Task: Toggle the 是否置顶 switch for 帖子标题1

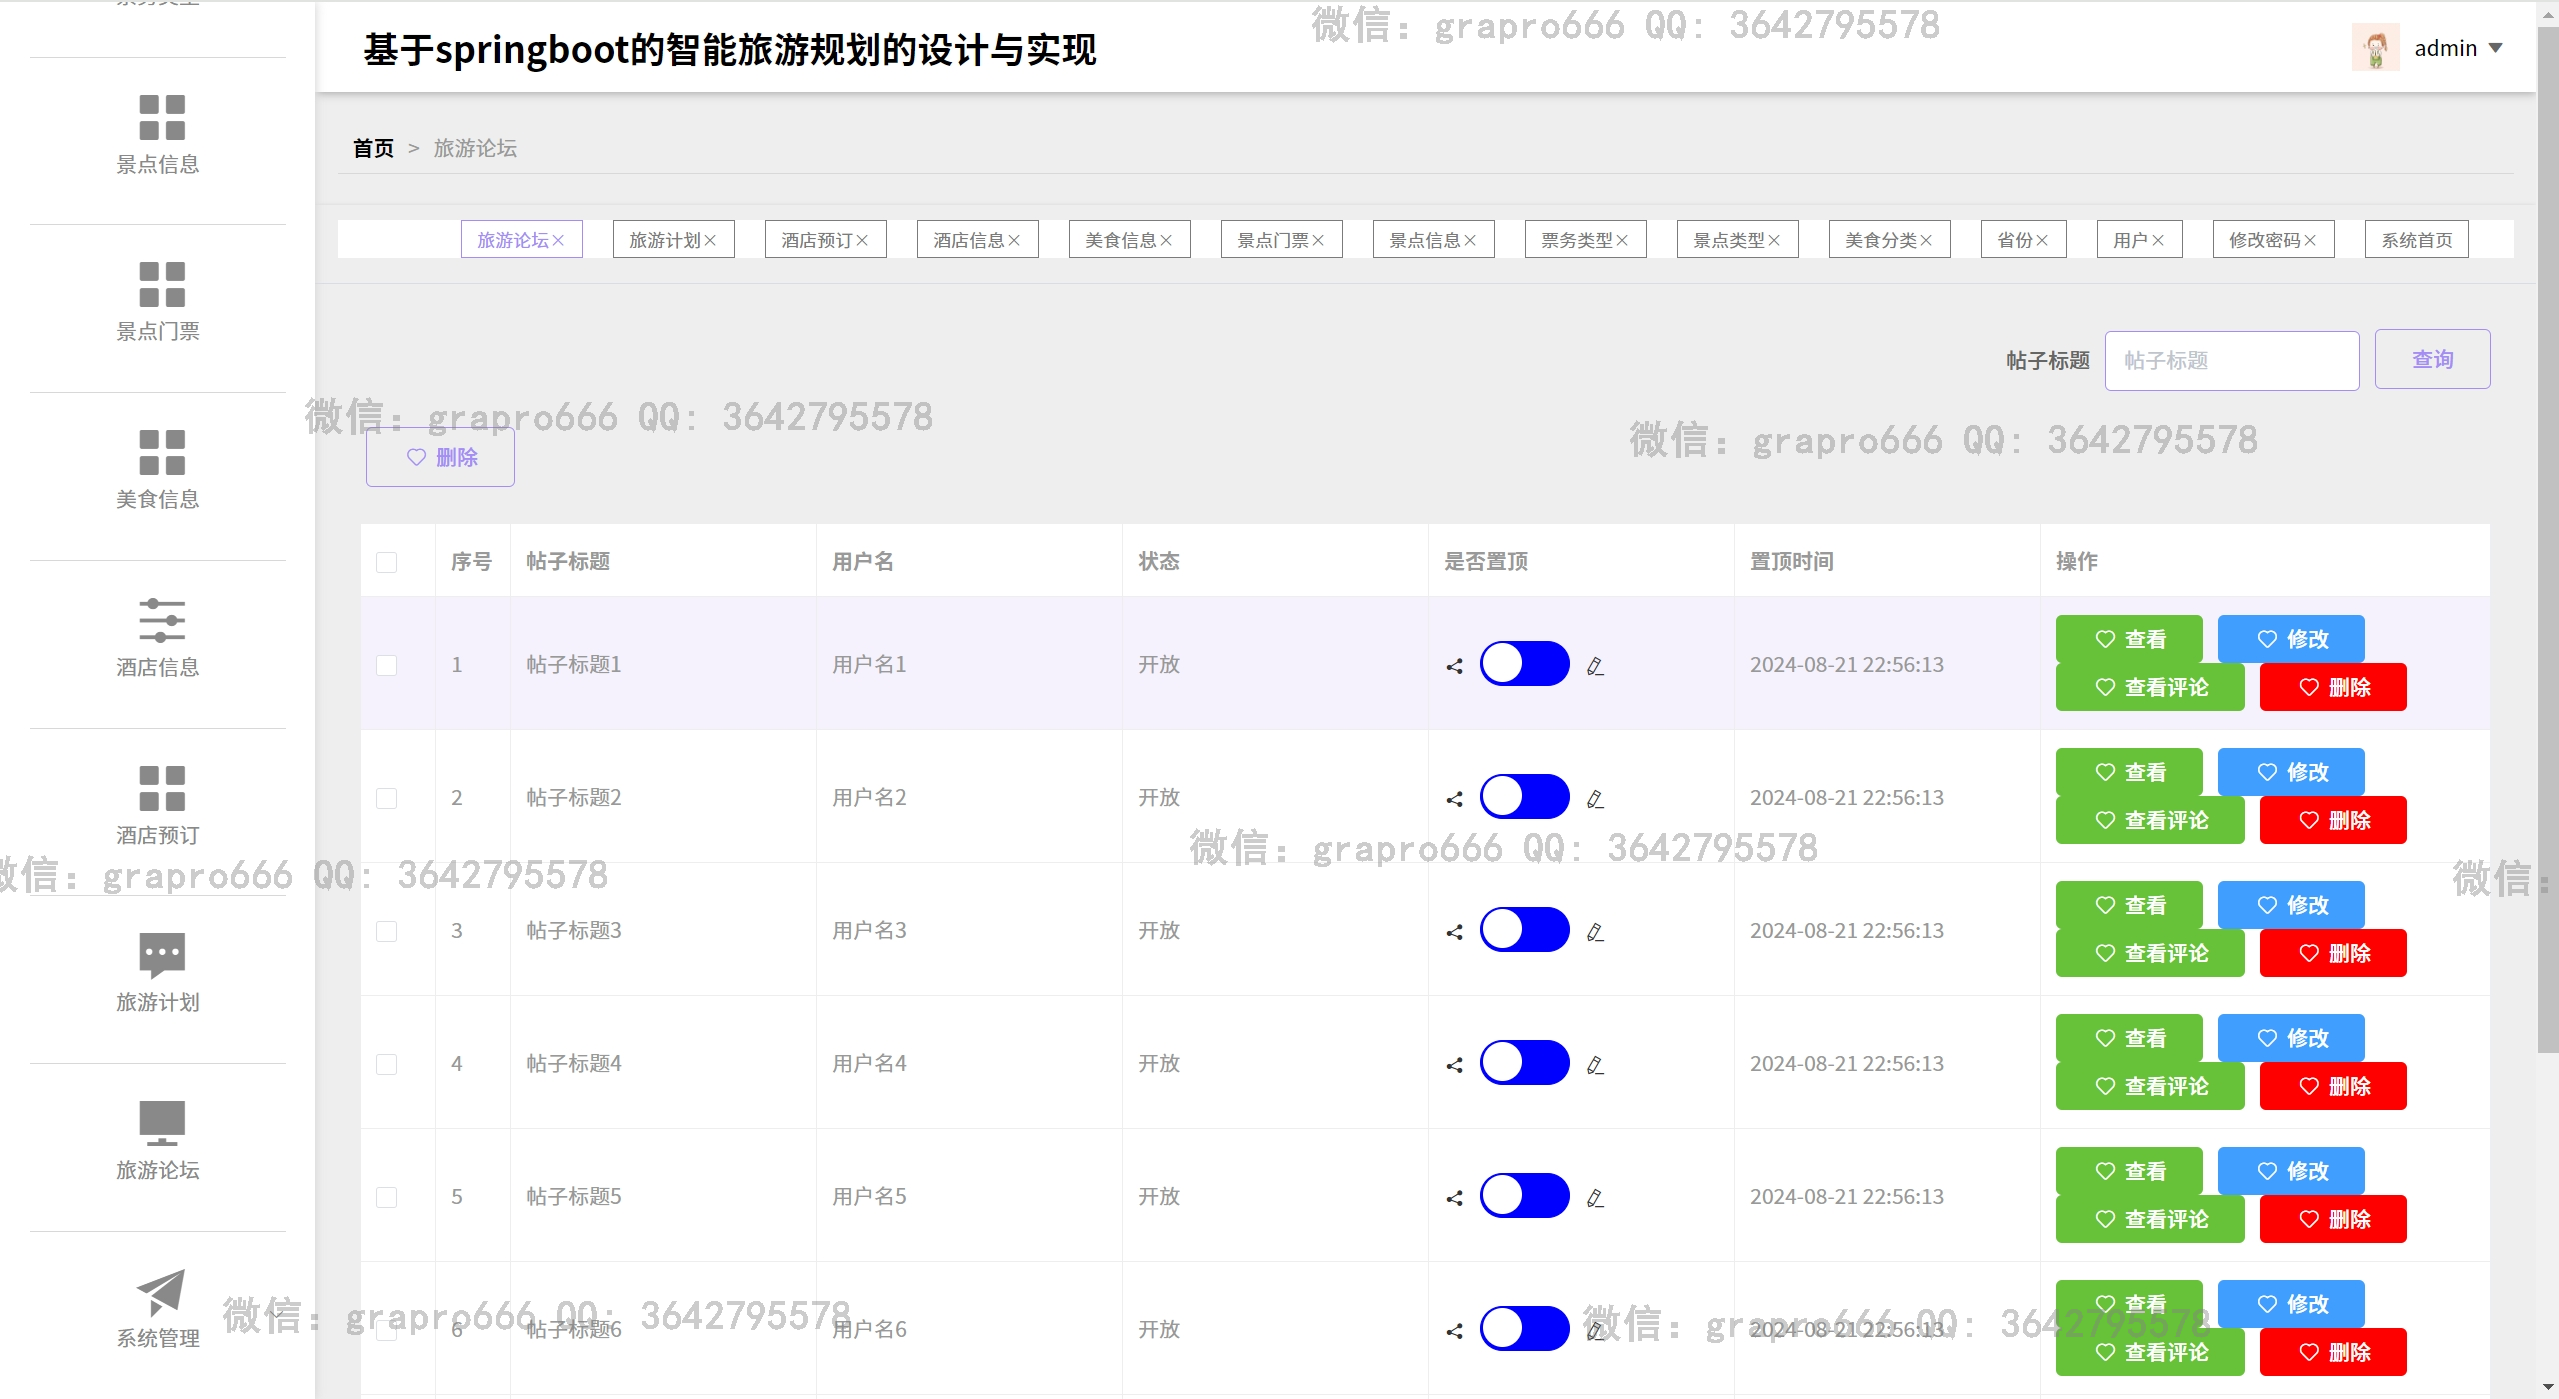Action: 1524,664
